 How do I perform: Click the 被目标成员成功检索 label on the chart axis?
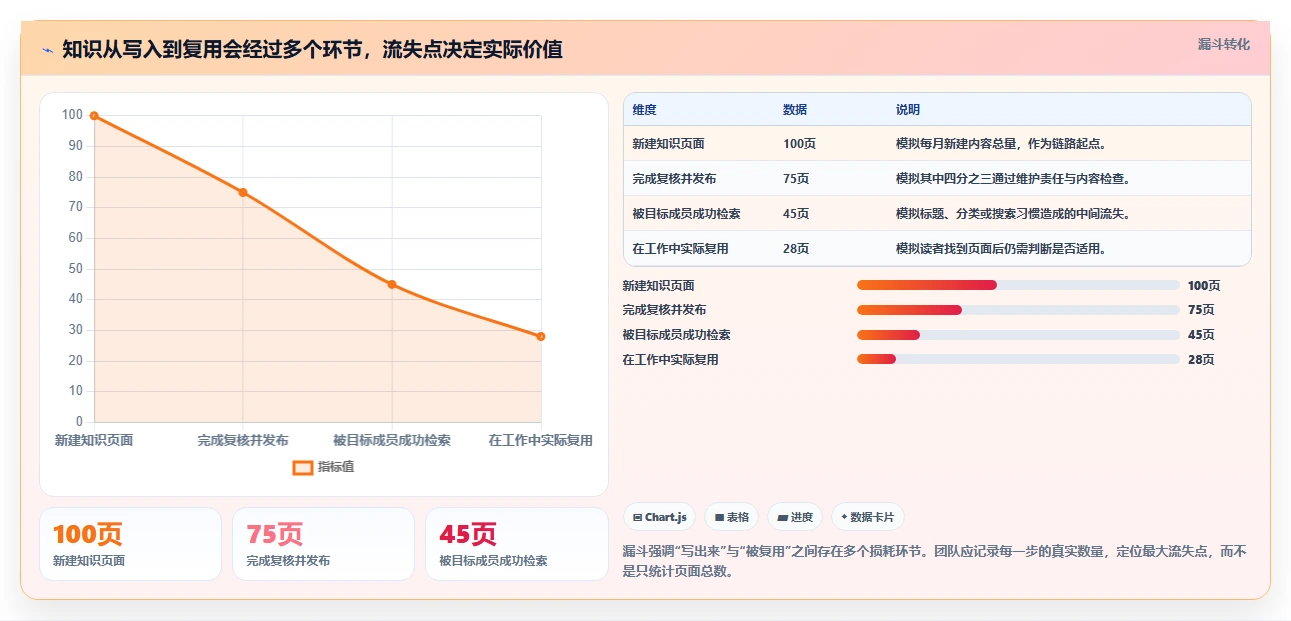(x=392, y=440)
